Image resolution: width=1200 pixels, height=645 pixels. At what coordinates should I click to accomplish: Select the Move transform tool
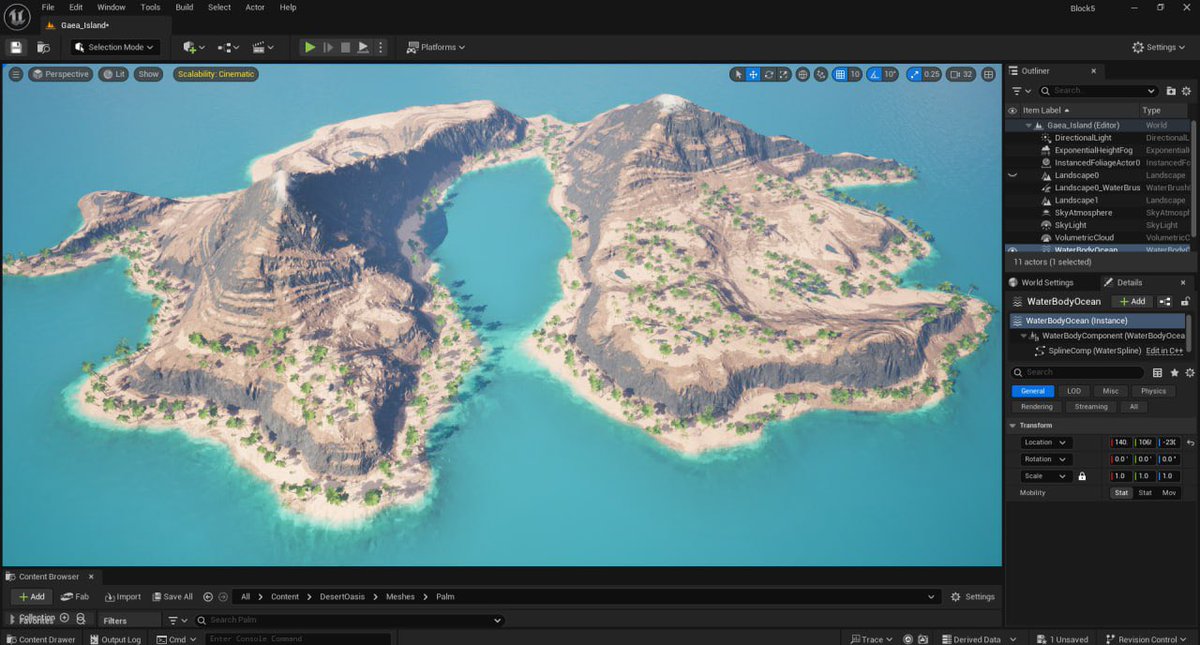(x=752, y=74)
